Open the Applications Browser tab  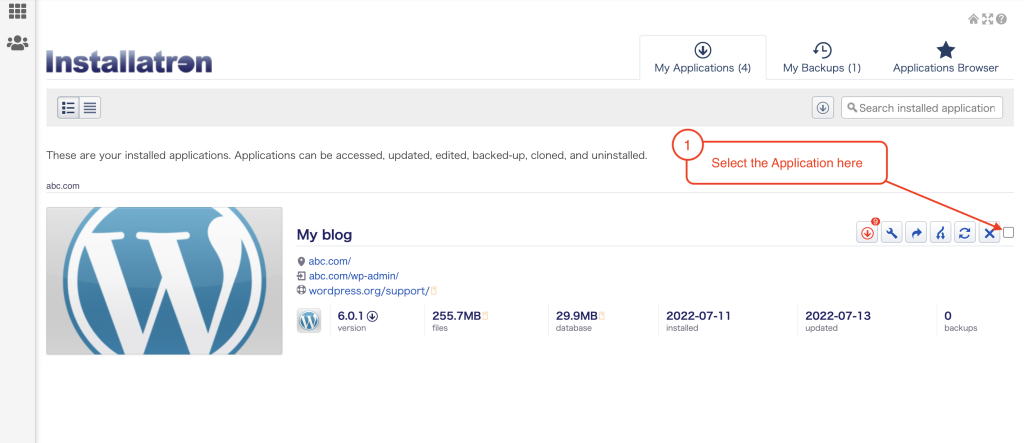pos(946,57)
